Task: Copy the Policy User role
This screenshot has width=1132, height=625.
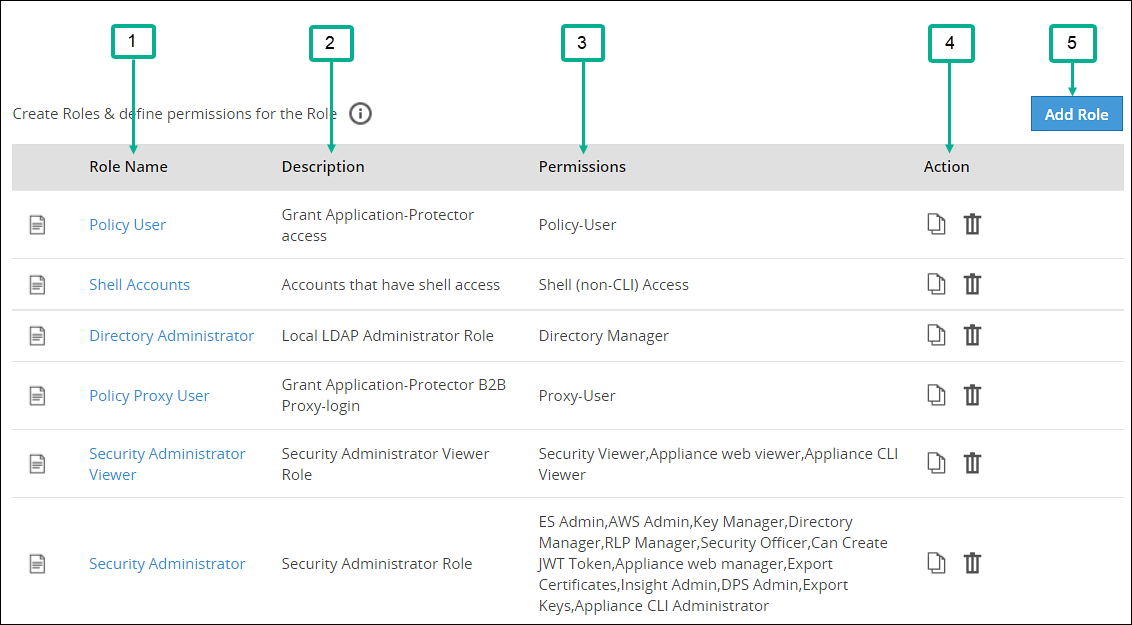Action: pos(936,224)
